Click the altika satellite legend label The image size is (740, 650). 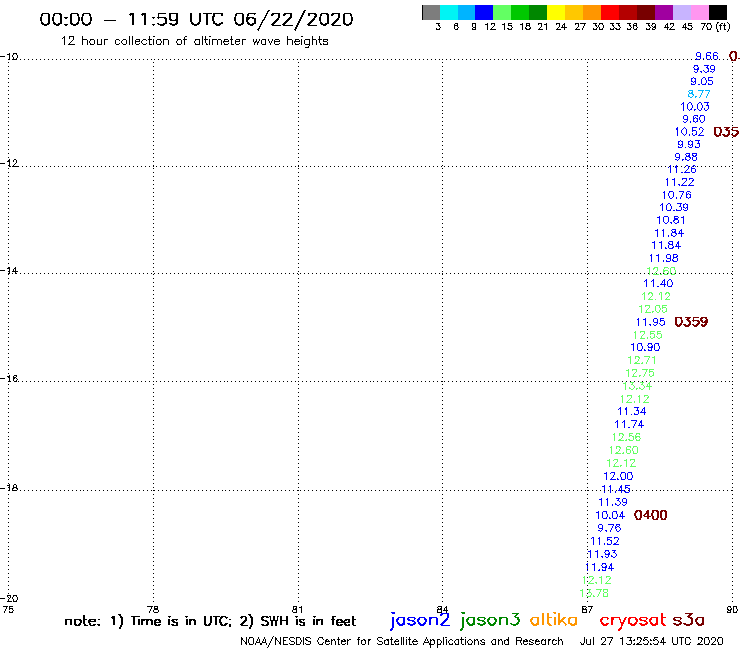553,620
